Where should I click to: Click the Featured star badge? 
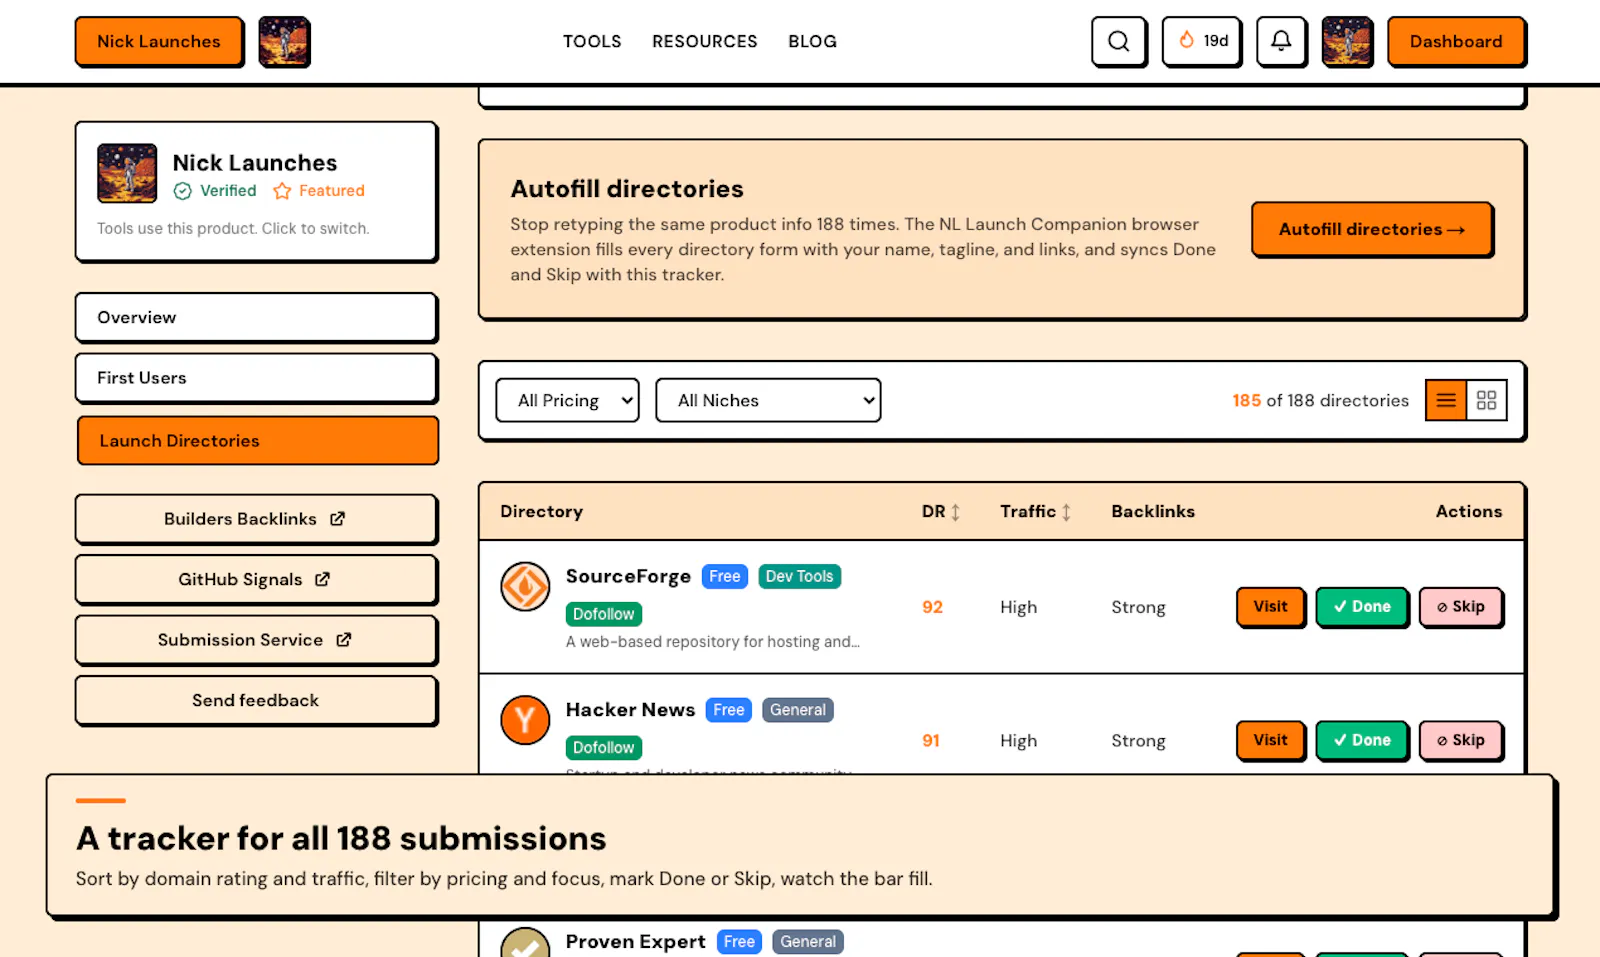tap(319, 190)
